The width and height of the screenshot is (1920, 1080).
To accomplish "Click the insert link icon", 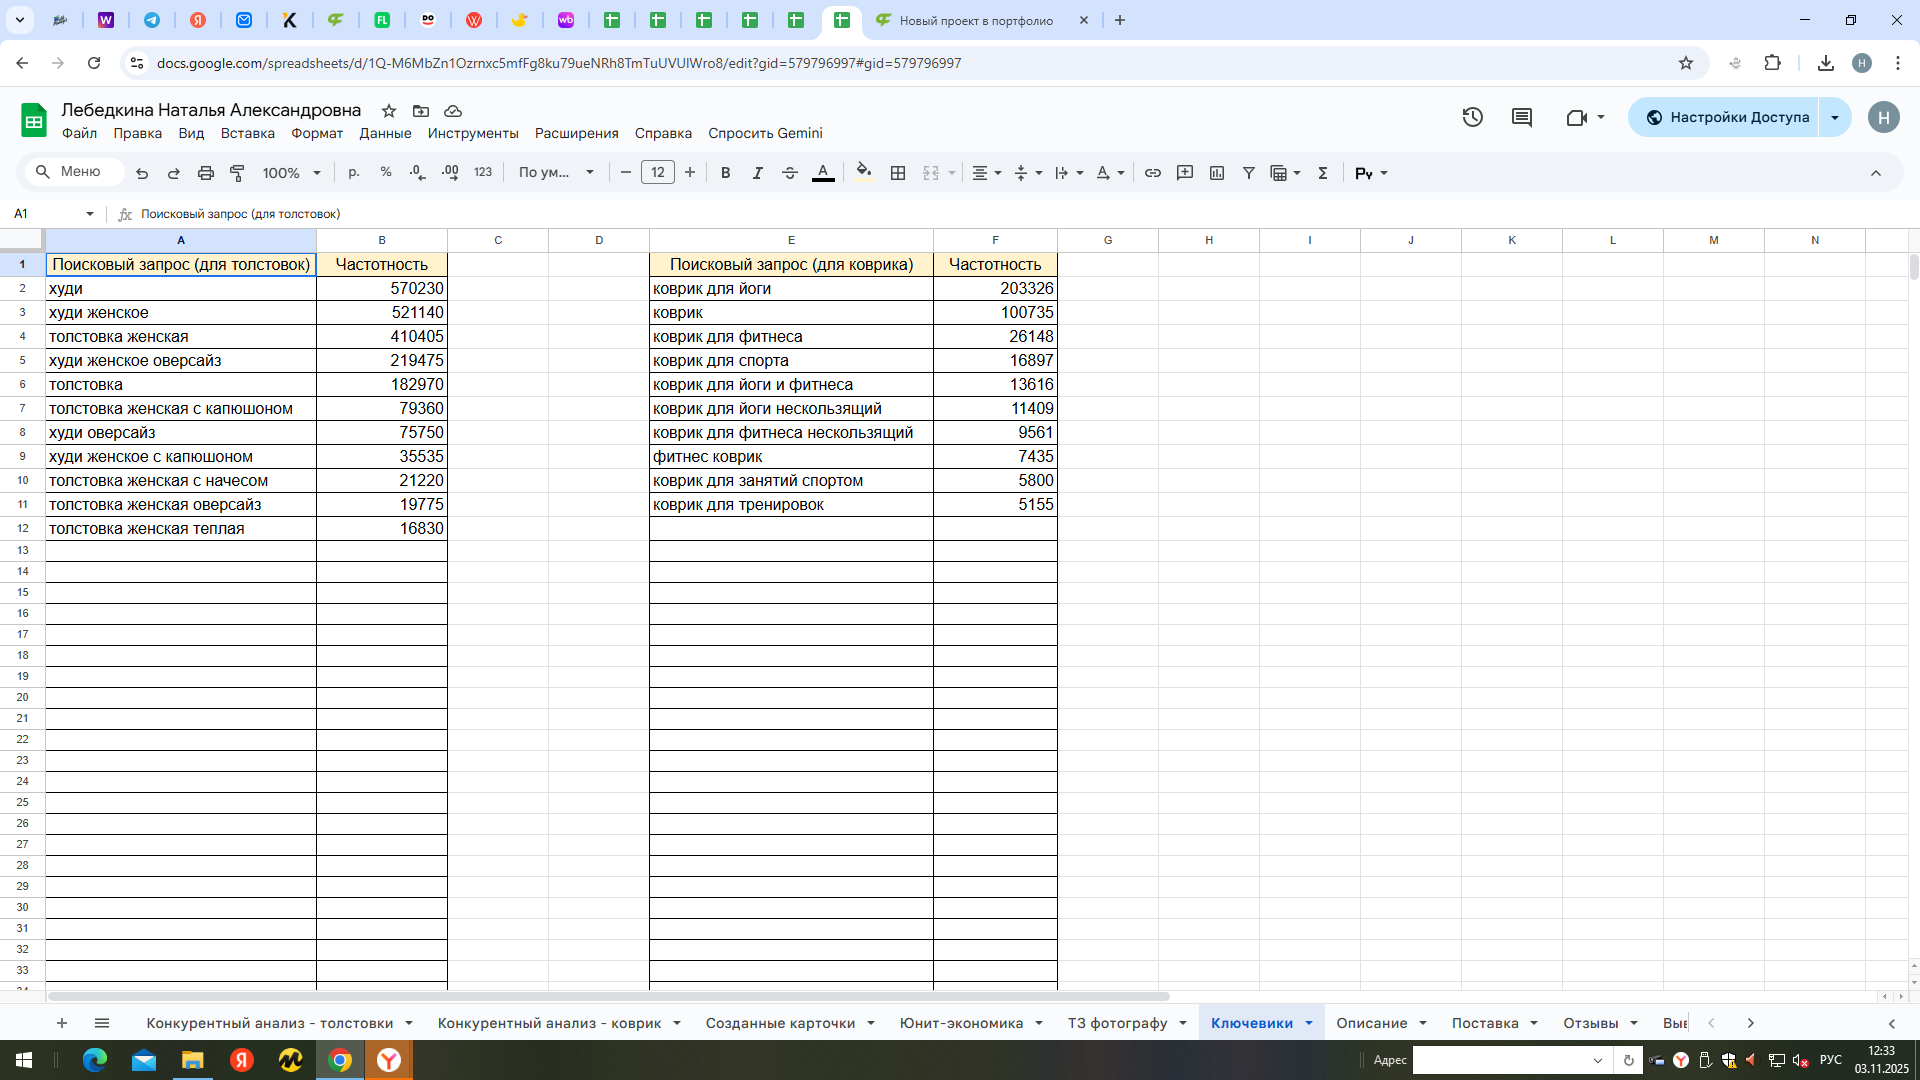I will [1153, 173].
